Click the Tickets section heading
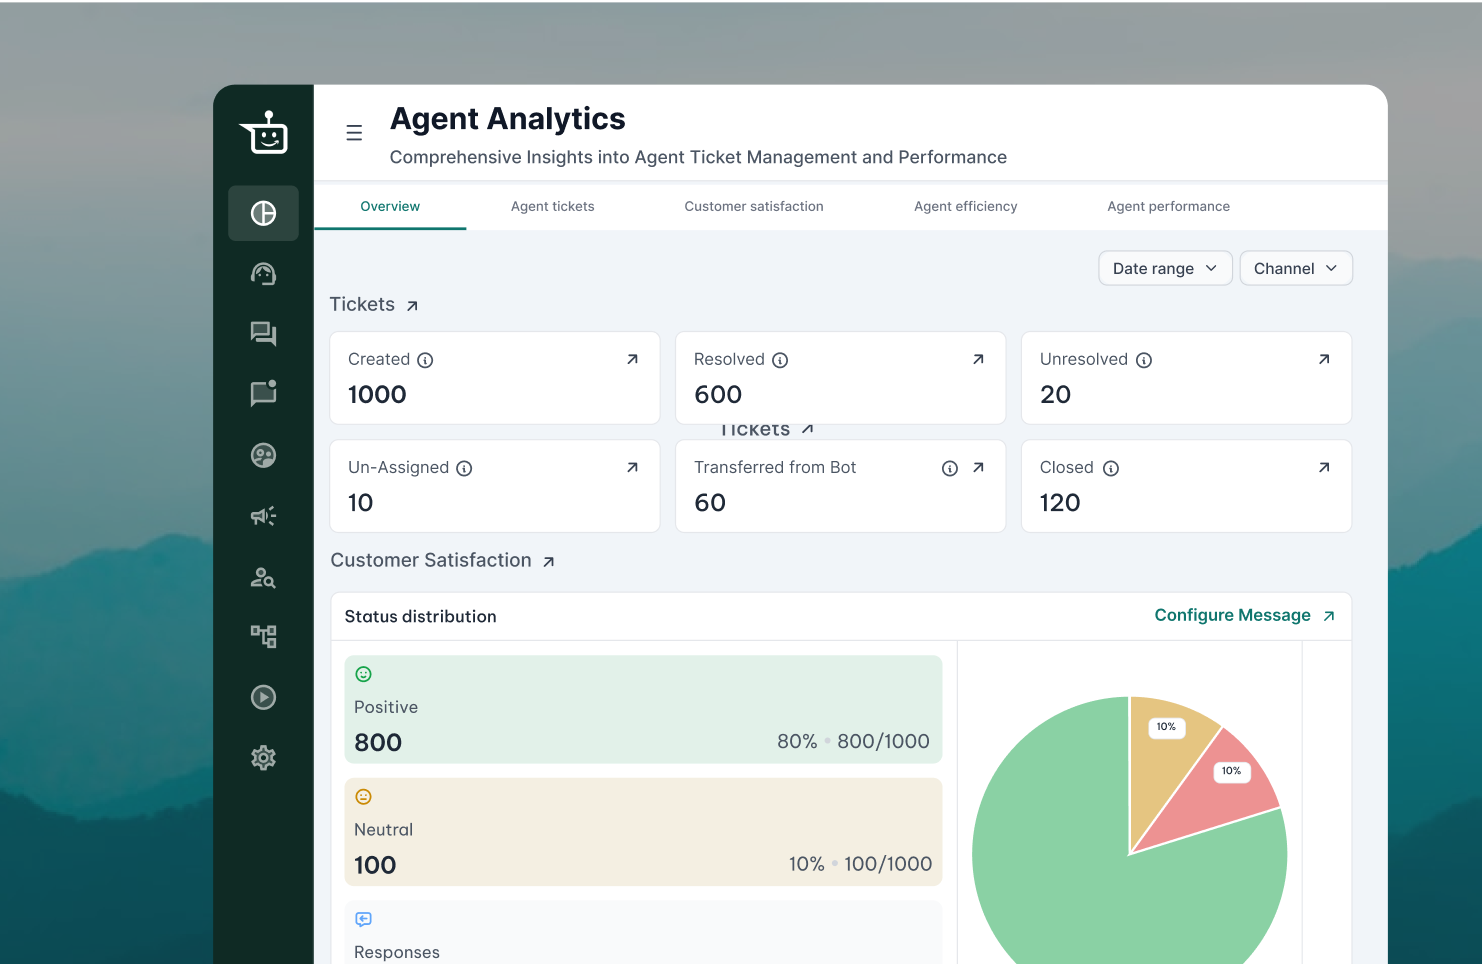 tap(362, 304)
